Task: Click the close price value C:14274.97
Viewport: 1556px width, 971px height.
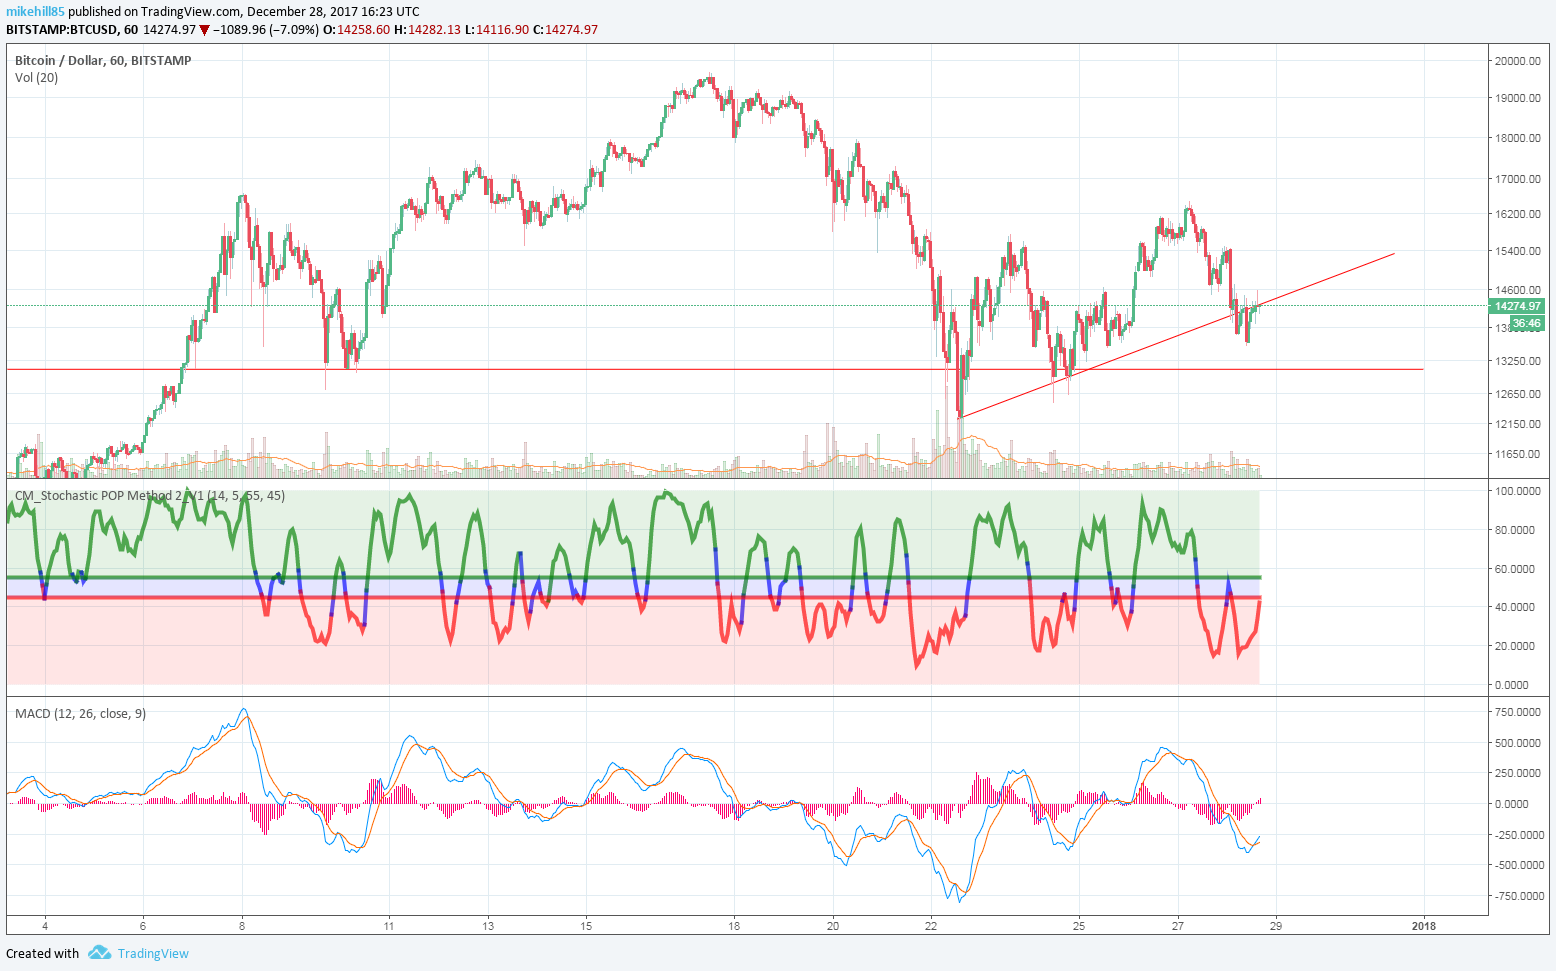Action: point(565,30)
